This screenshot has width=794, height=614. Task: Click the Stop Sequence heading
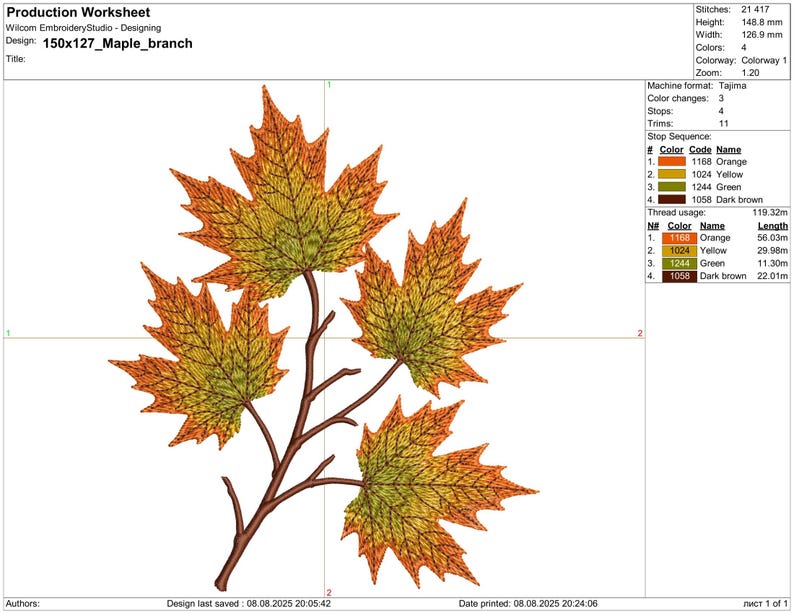click(679, 136)
